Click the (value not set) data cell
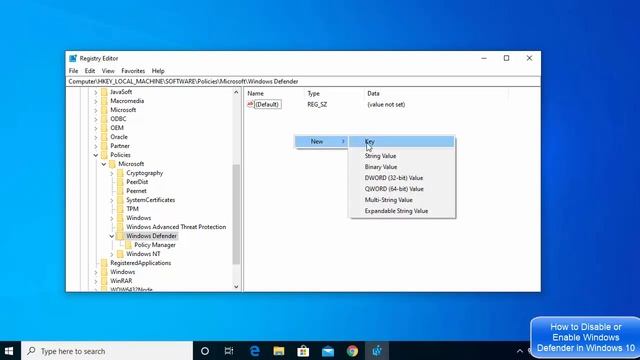Image resolution: width=640 pixels, height=360 pixels. coord(386,104)
